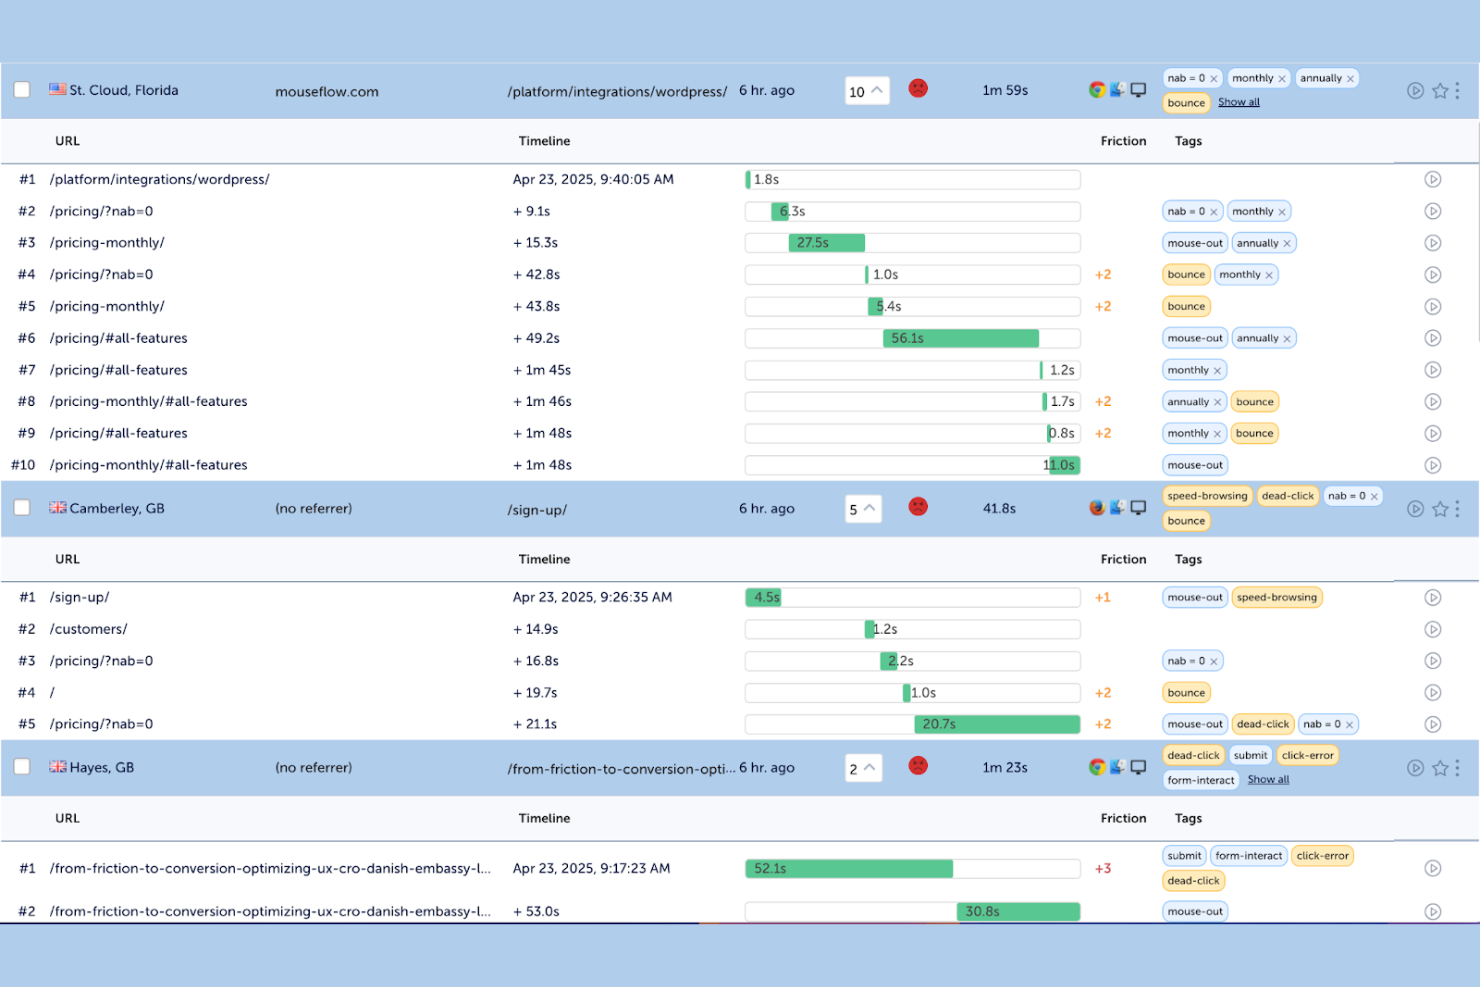Click the Show all tags link on St. Cloud session
The width and height of the screenshot is (1480, 987).
click(x=1238, y=101)
